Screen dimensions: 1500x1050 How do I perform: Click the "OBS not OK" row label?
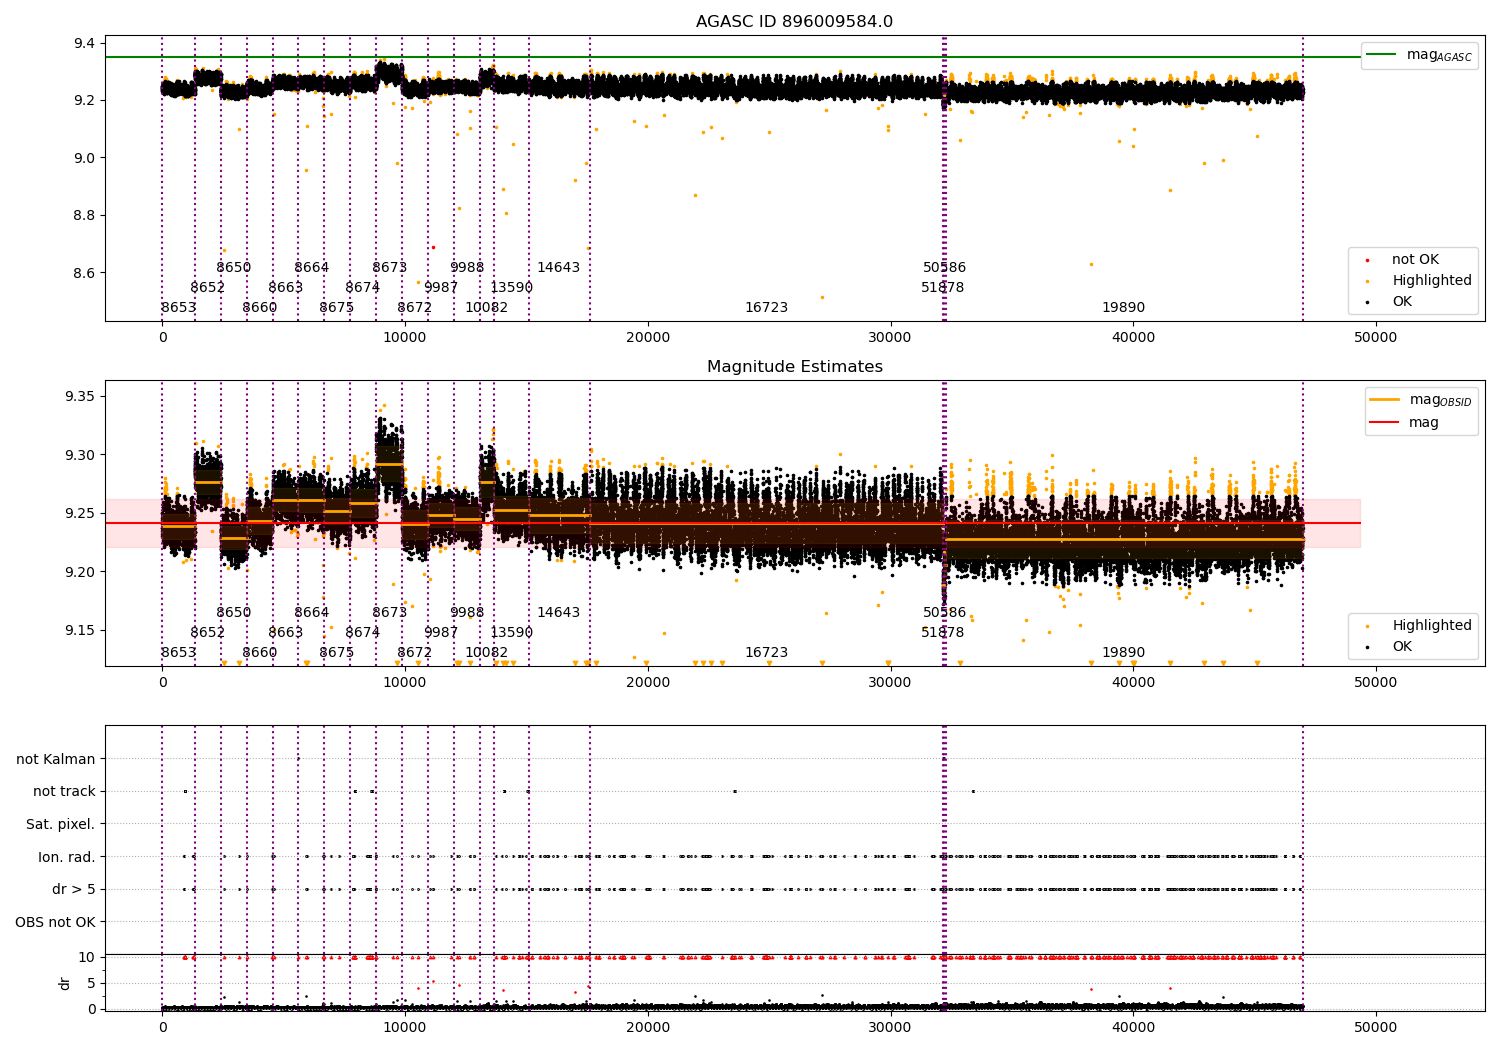pyautogui.click(x=55, y=922)
